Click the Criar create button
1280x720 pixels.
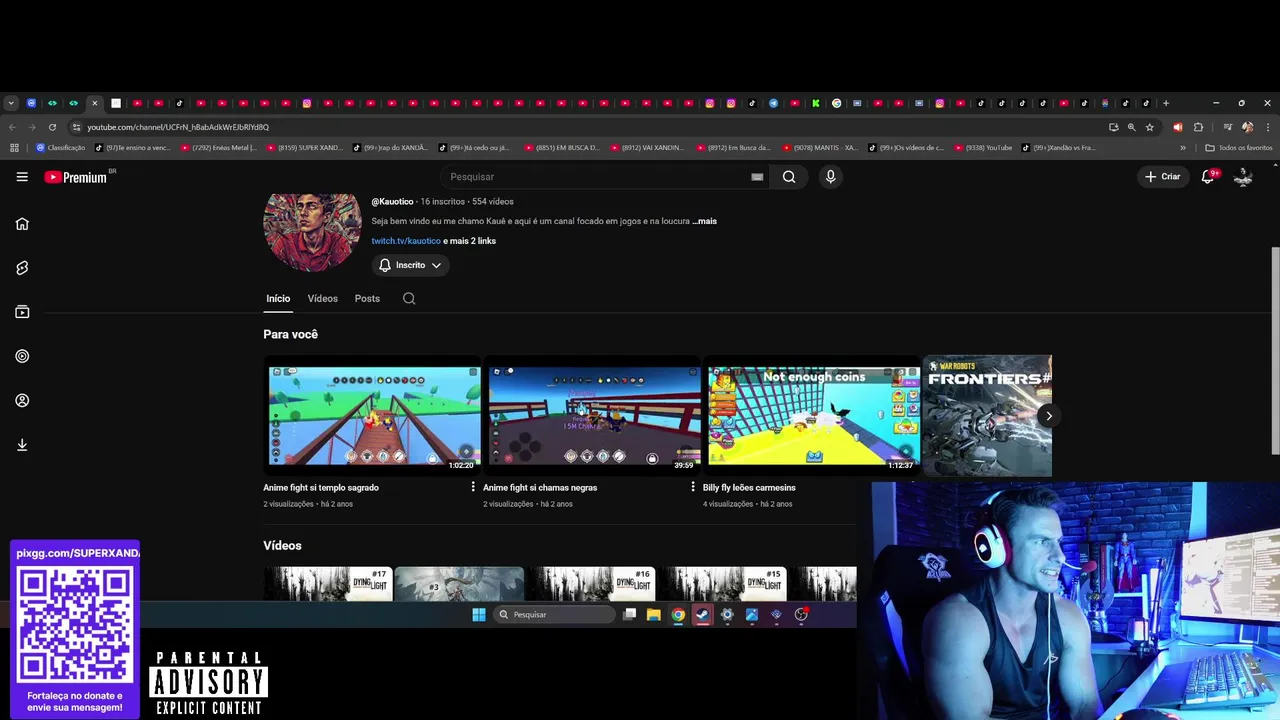click(1163, 177)
